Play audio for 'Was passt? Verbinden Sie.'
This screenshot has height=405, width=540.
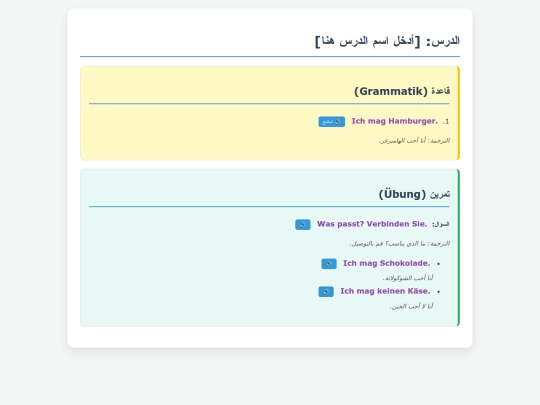303,225
